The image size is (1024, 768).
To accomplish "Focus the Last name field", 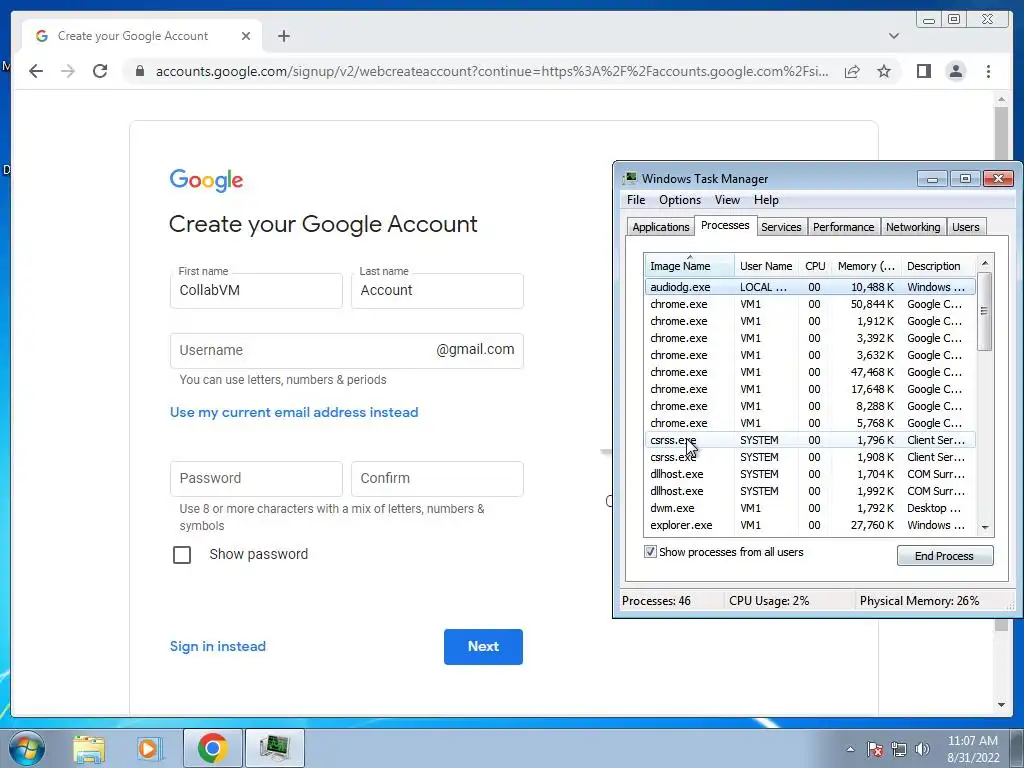I will (437, 291).
